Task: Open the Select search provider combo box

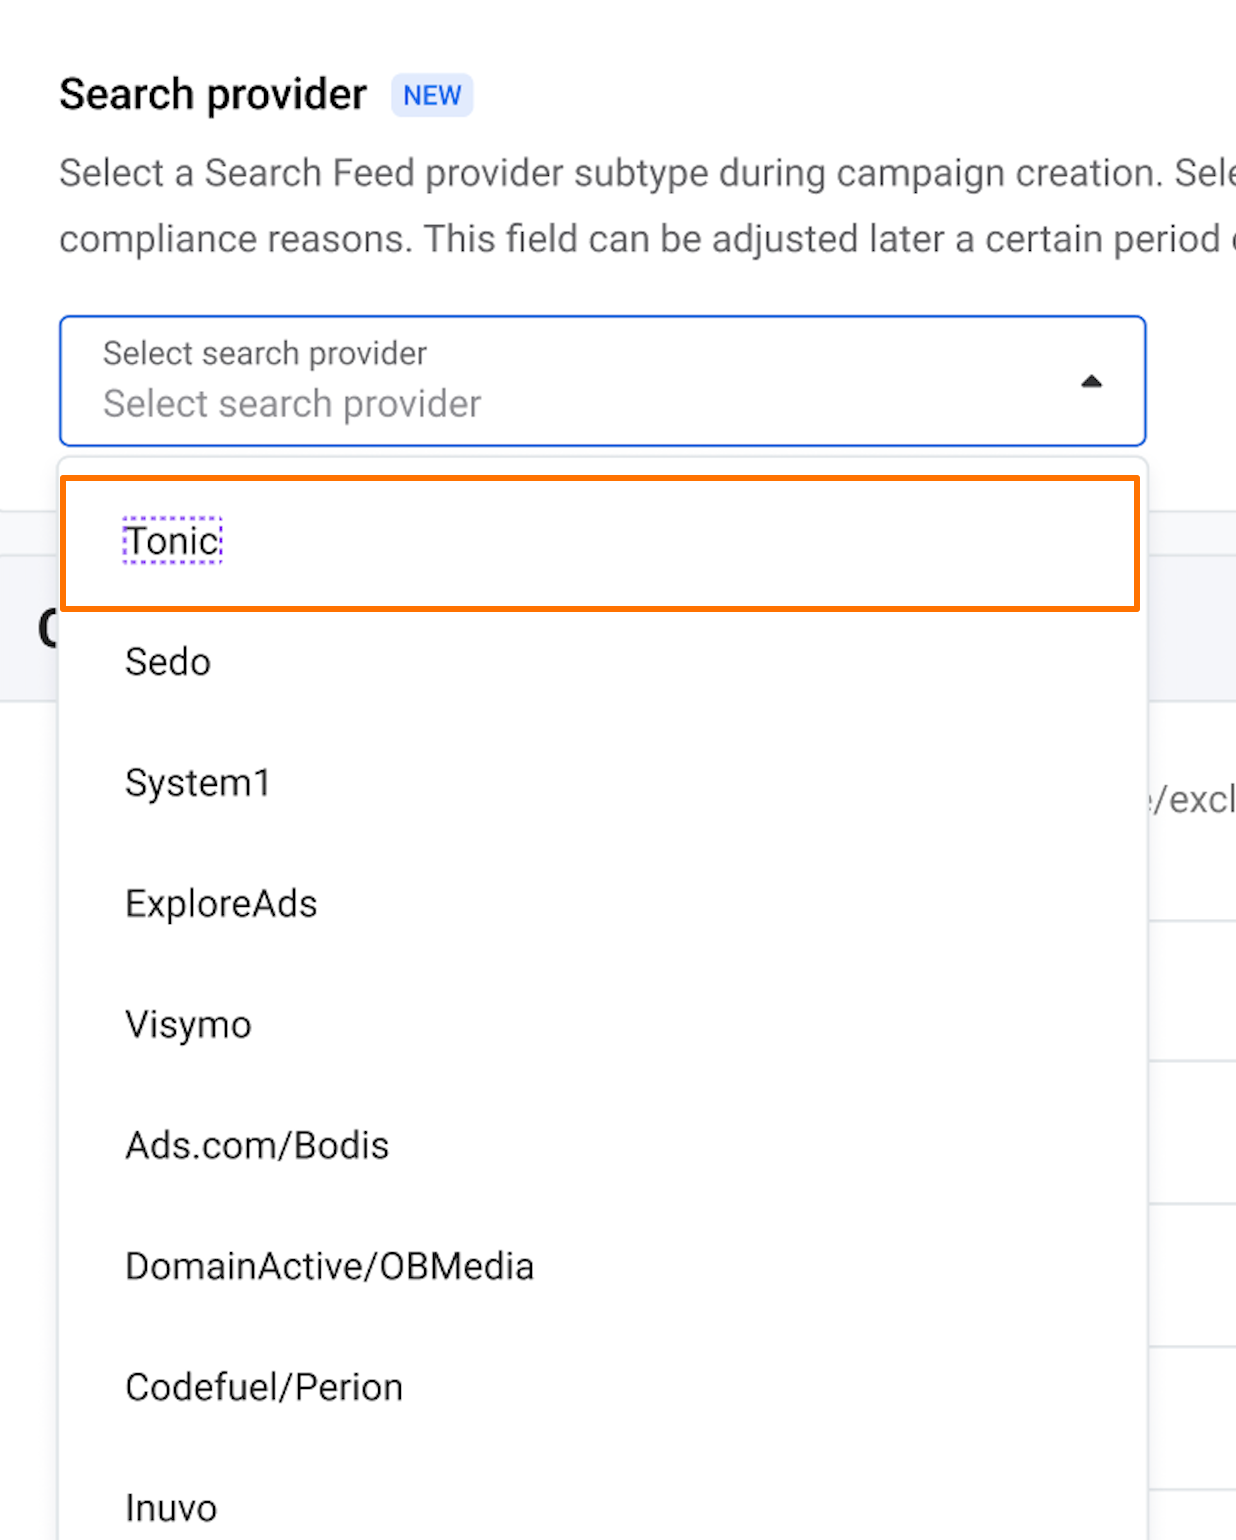Action: click(600, 381)
